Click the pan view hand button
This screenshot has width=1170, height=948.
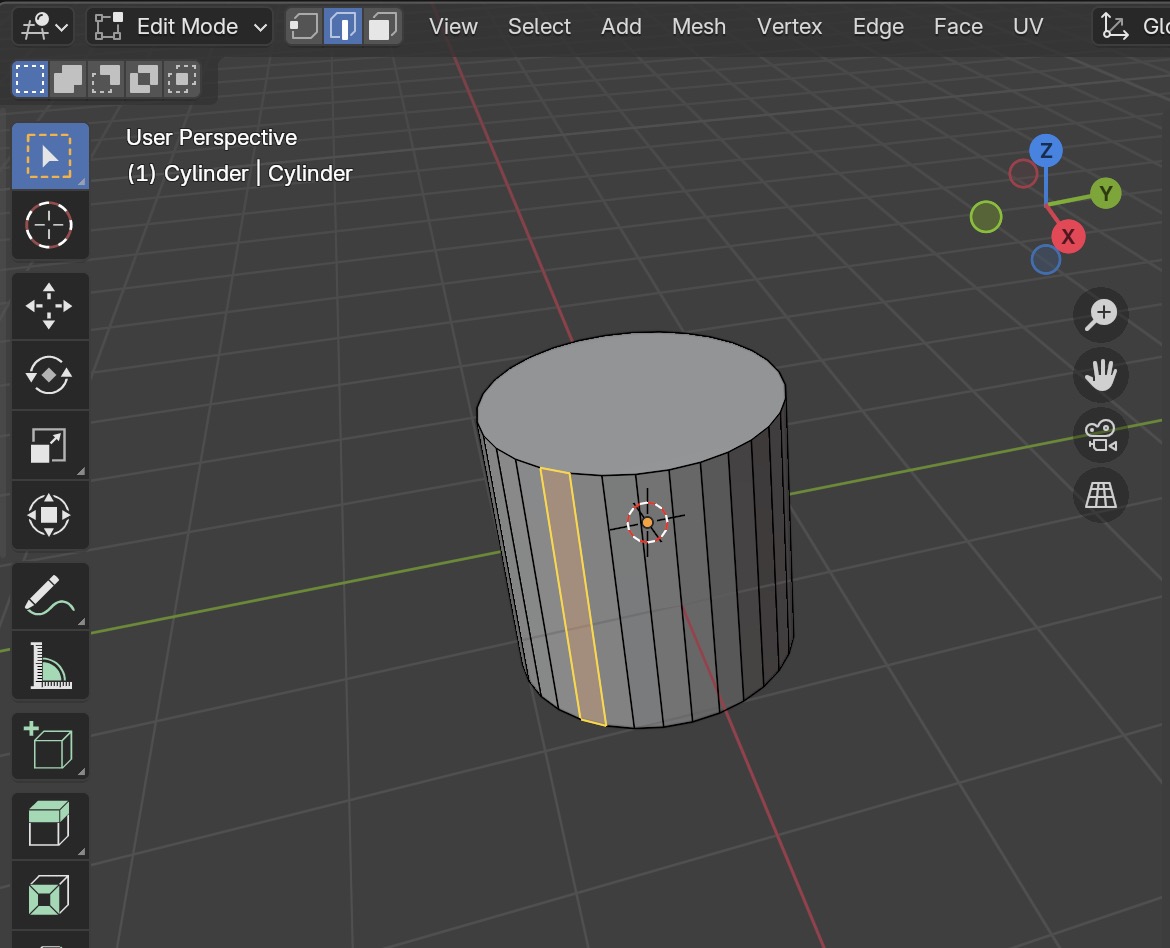[x=1101, y=375]
